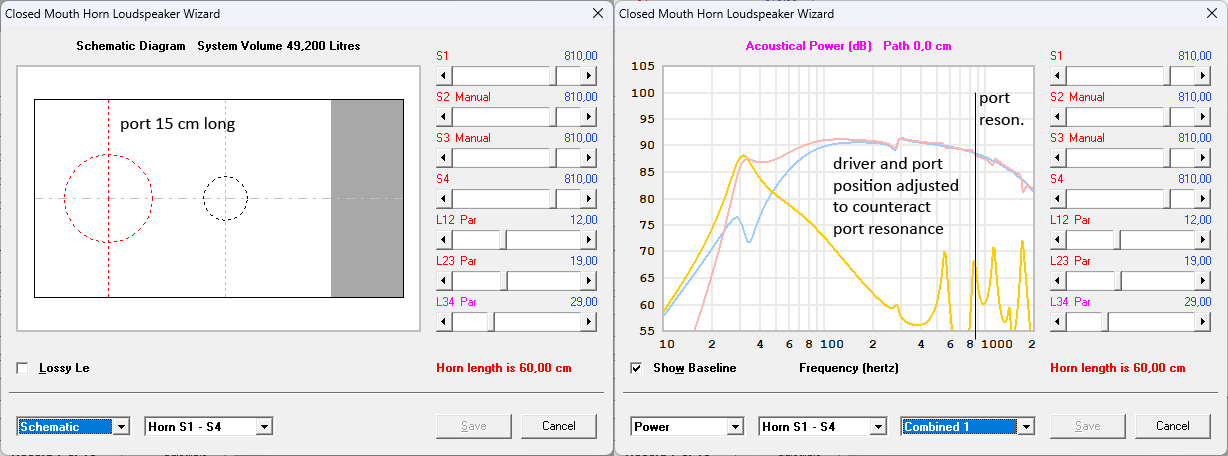
Task: Click L23 slider left arrow in Acoustical Power window
Action: (1060, 281)
